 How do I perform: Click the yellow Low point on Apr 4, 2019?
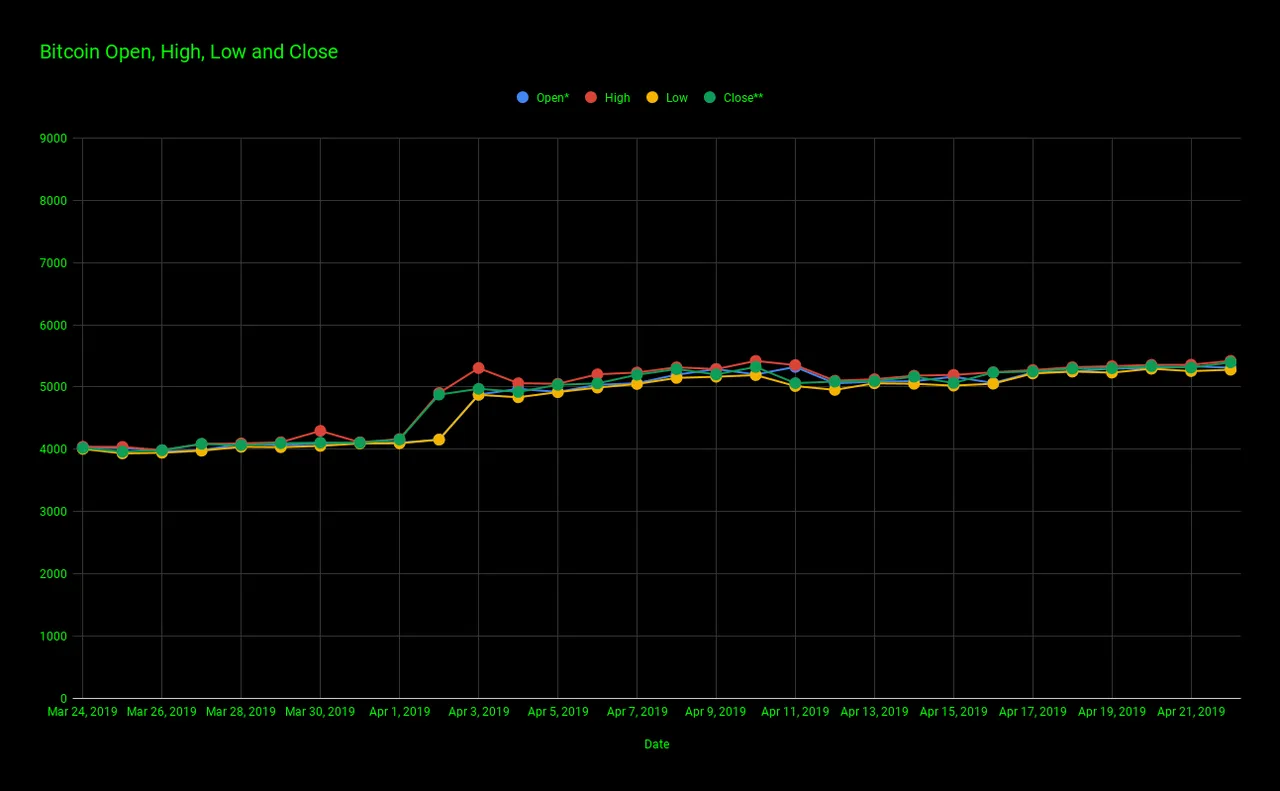518,397
